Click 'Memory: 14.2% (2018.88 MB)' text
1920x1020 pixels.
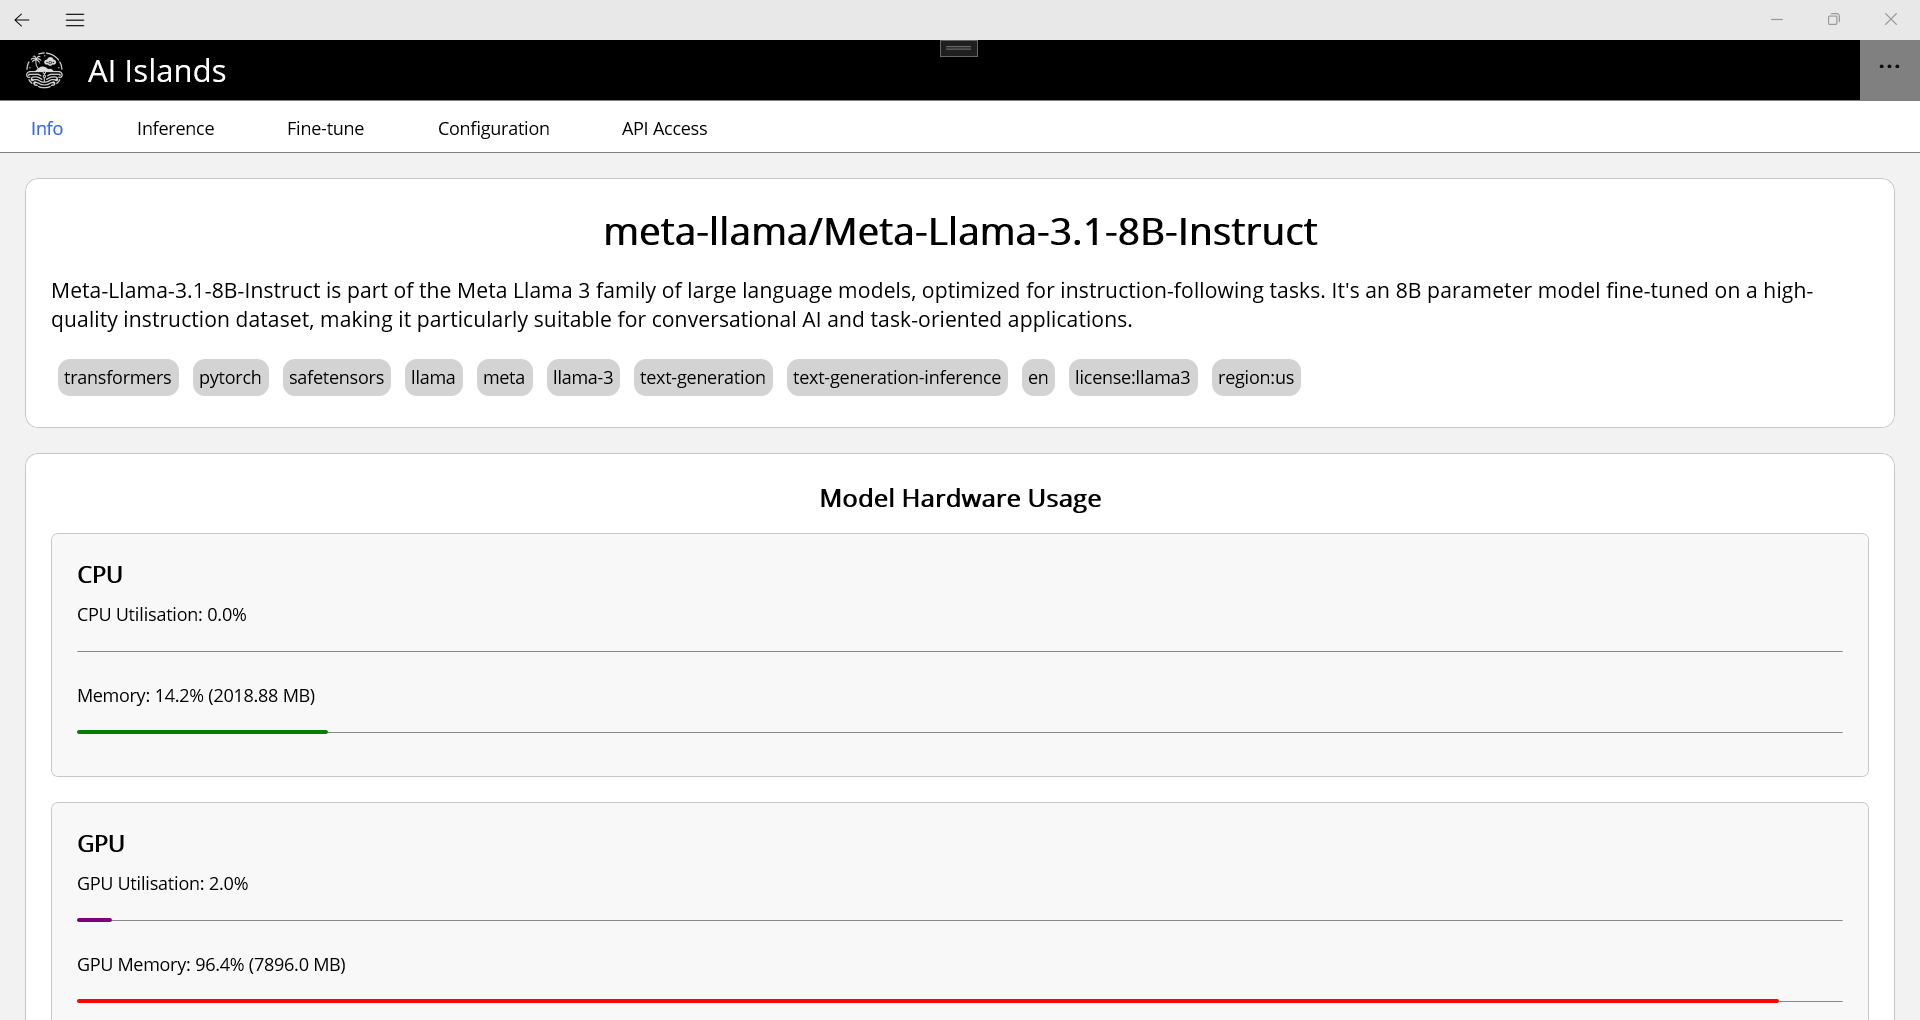(196, 696)
